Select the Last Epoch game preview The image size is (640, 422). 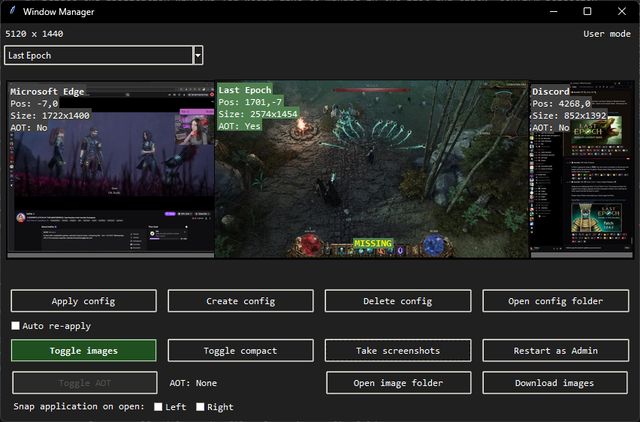pos(372,169)
